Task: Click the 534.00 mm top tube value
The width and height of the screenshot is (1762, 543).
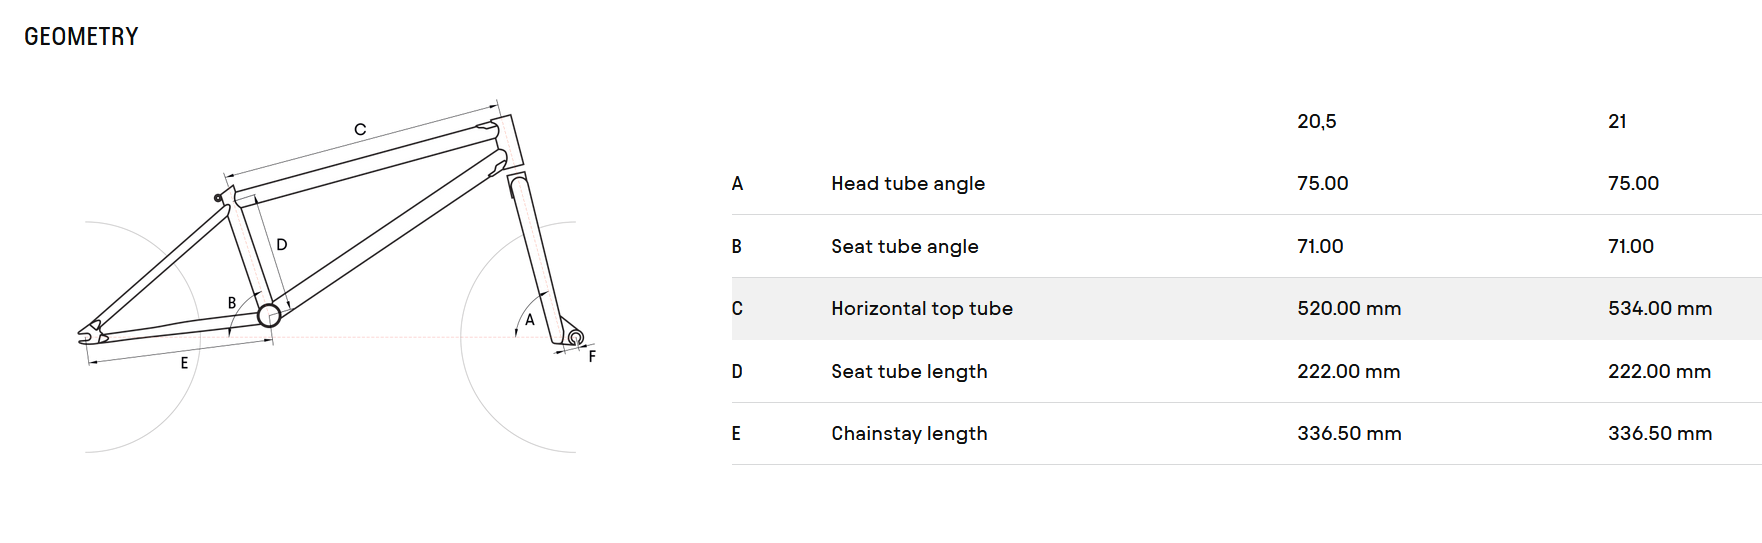Action: (x=1660, y=309)
